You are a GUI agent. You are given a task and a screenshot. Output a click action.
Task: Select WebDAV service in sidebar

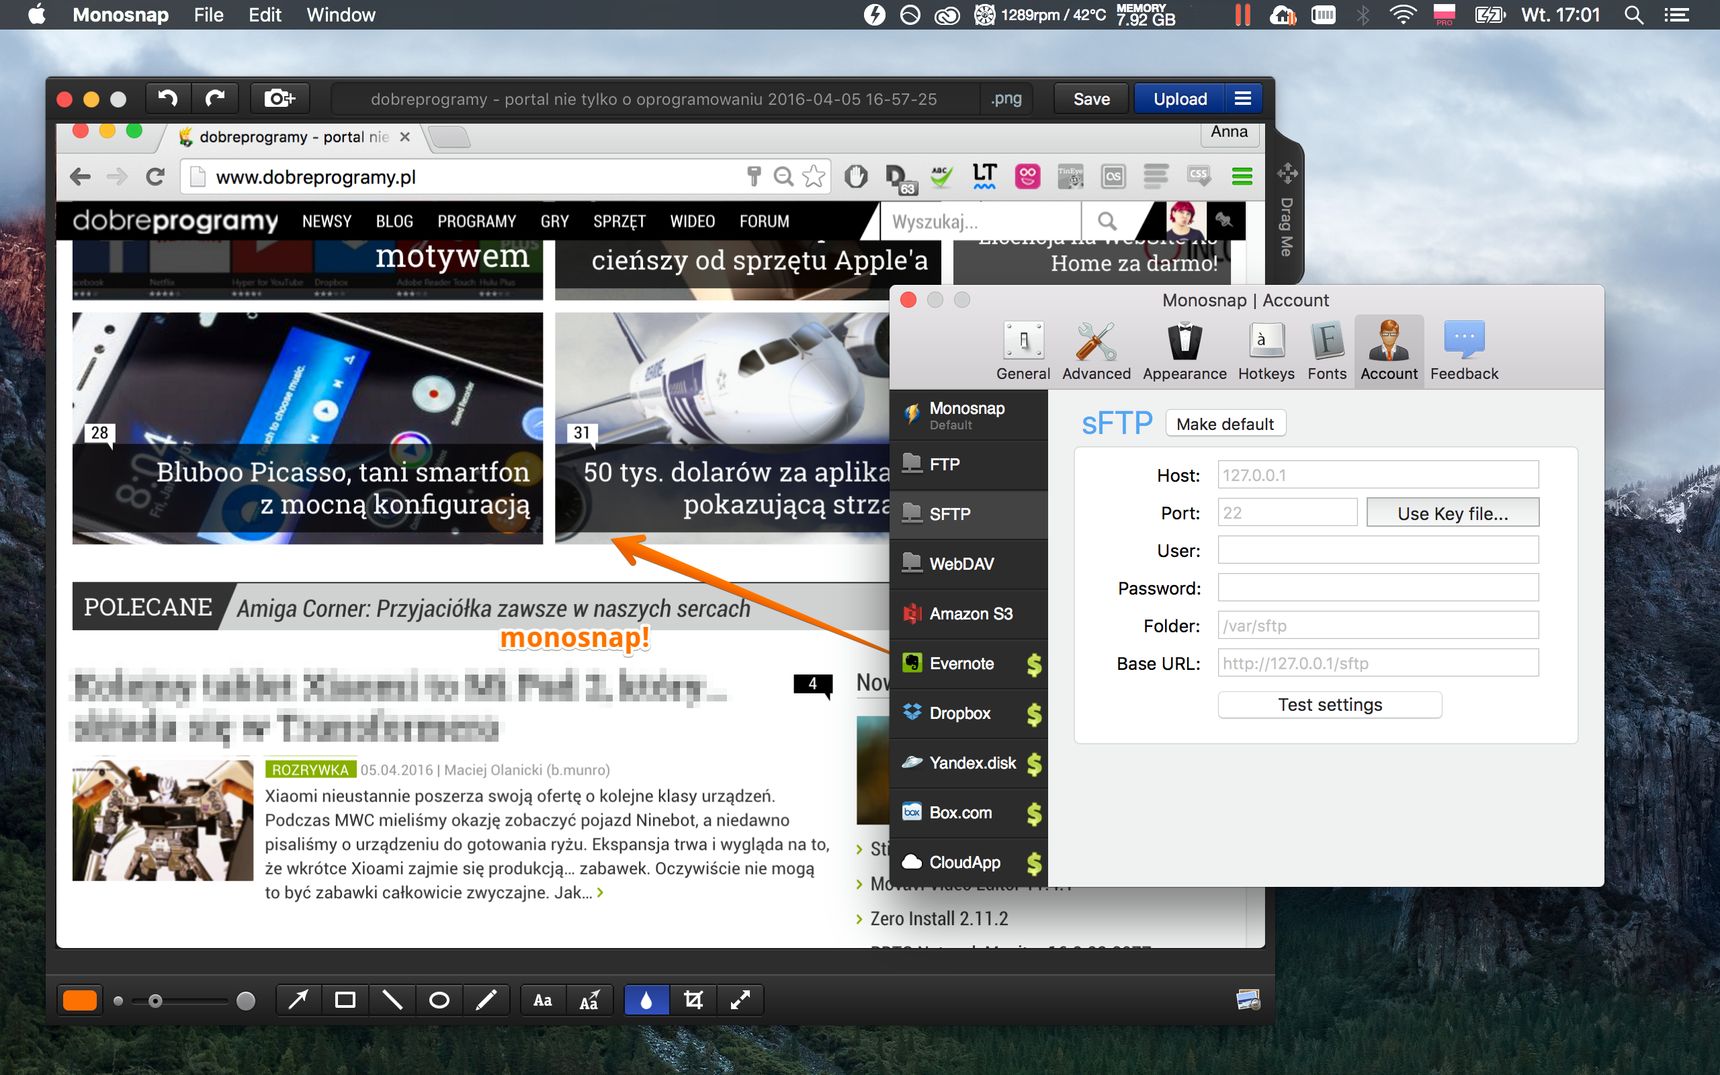tap(969, 564)
